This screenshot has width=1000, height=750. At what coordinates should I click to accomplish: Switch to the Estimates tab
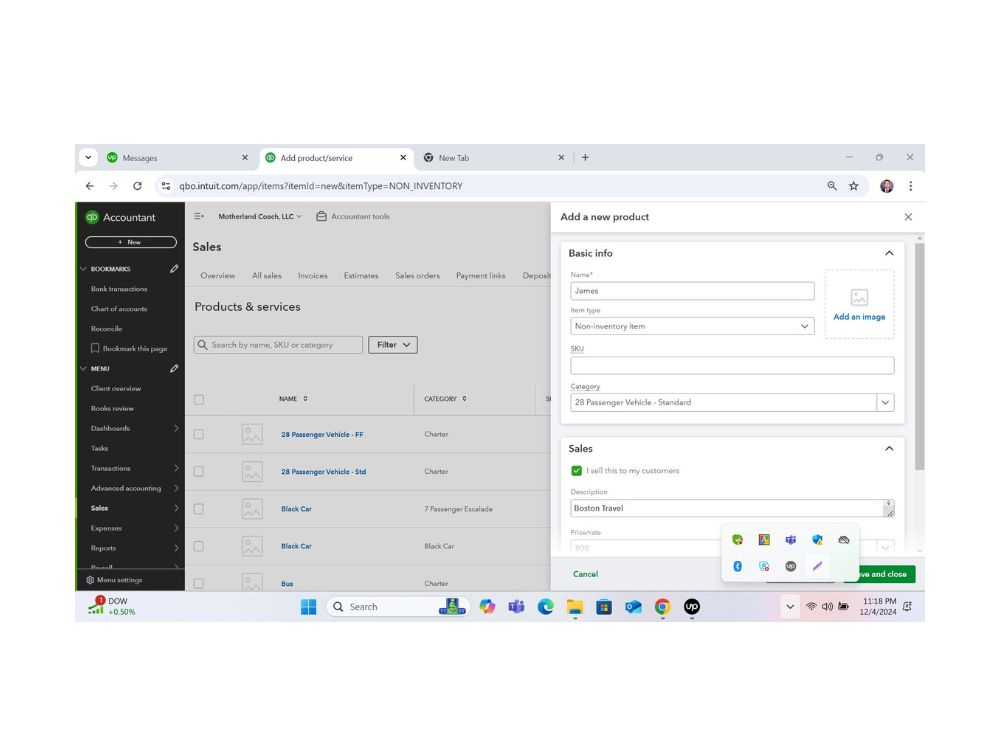[x=361, y=276]
